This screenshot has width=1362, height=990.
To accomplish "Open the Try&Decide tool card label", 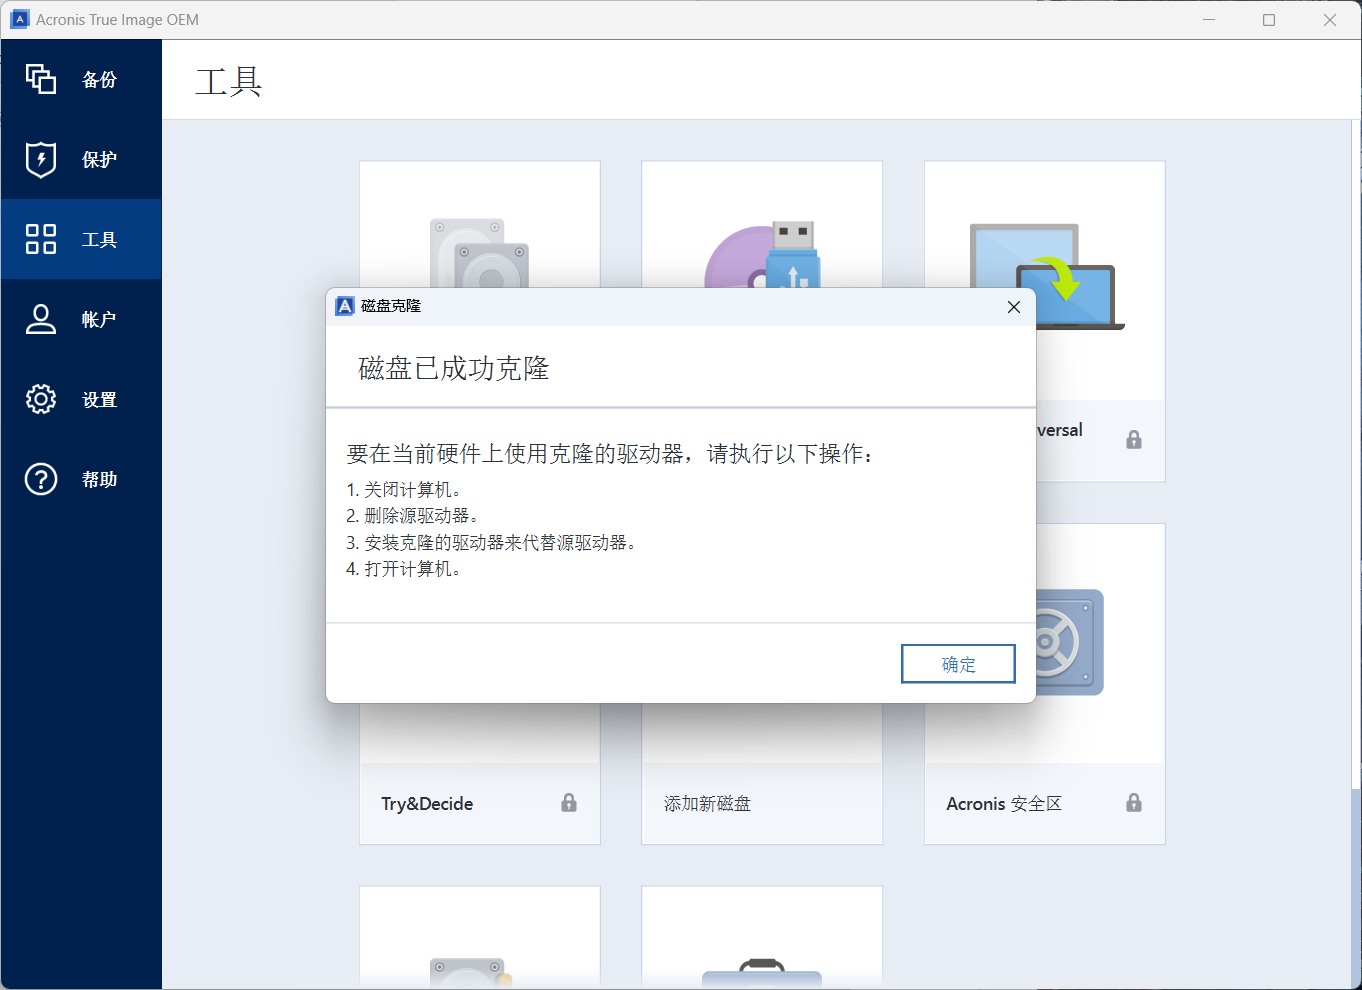I will pyautogui.click(x=427, y=804).
